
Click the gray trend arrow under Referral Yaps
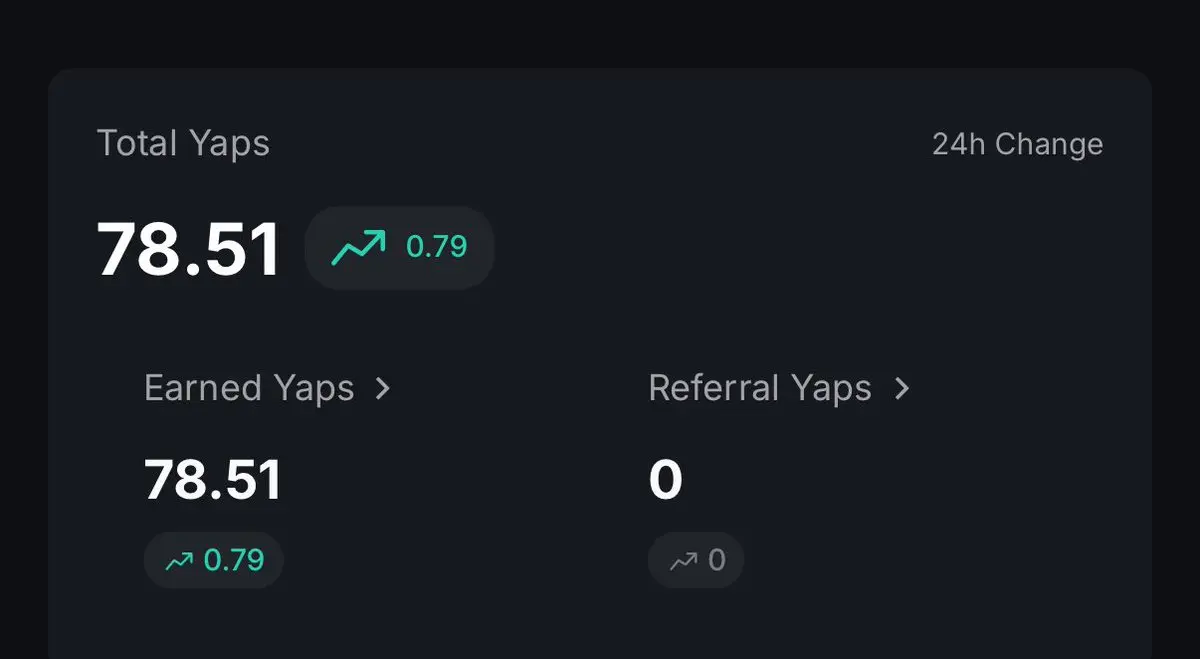(x=684, y=561)
